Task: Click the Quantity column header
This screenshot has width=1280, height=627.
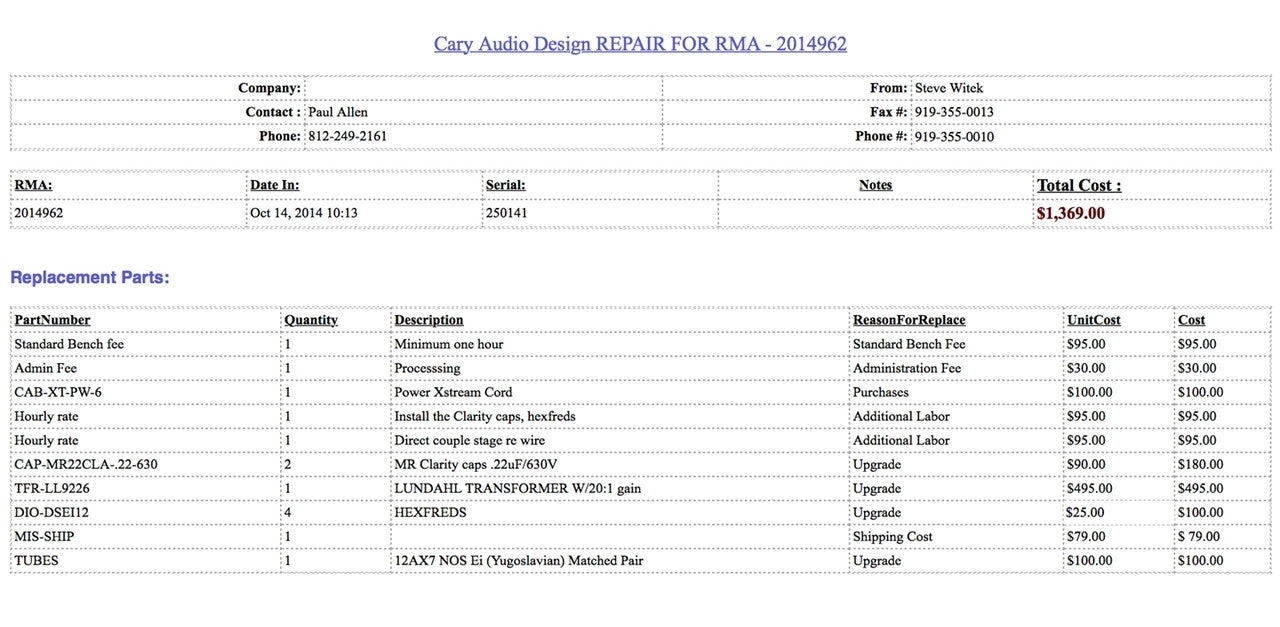Action: (x=311, y=320)
